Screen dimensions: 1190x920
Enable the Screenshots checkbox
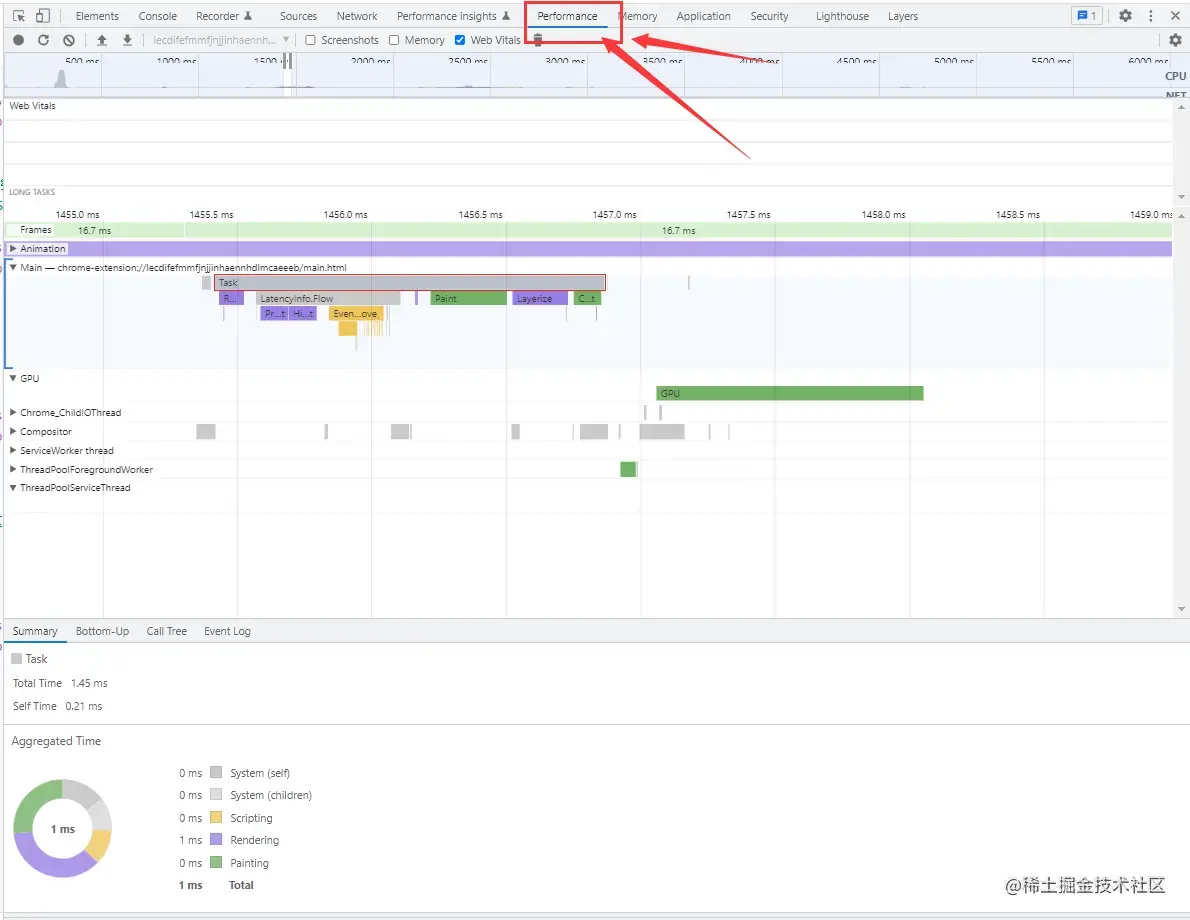310,40
